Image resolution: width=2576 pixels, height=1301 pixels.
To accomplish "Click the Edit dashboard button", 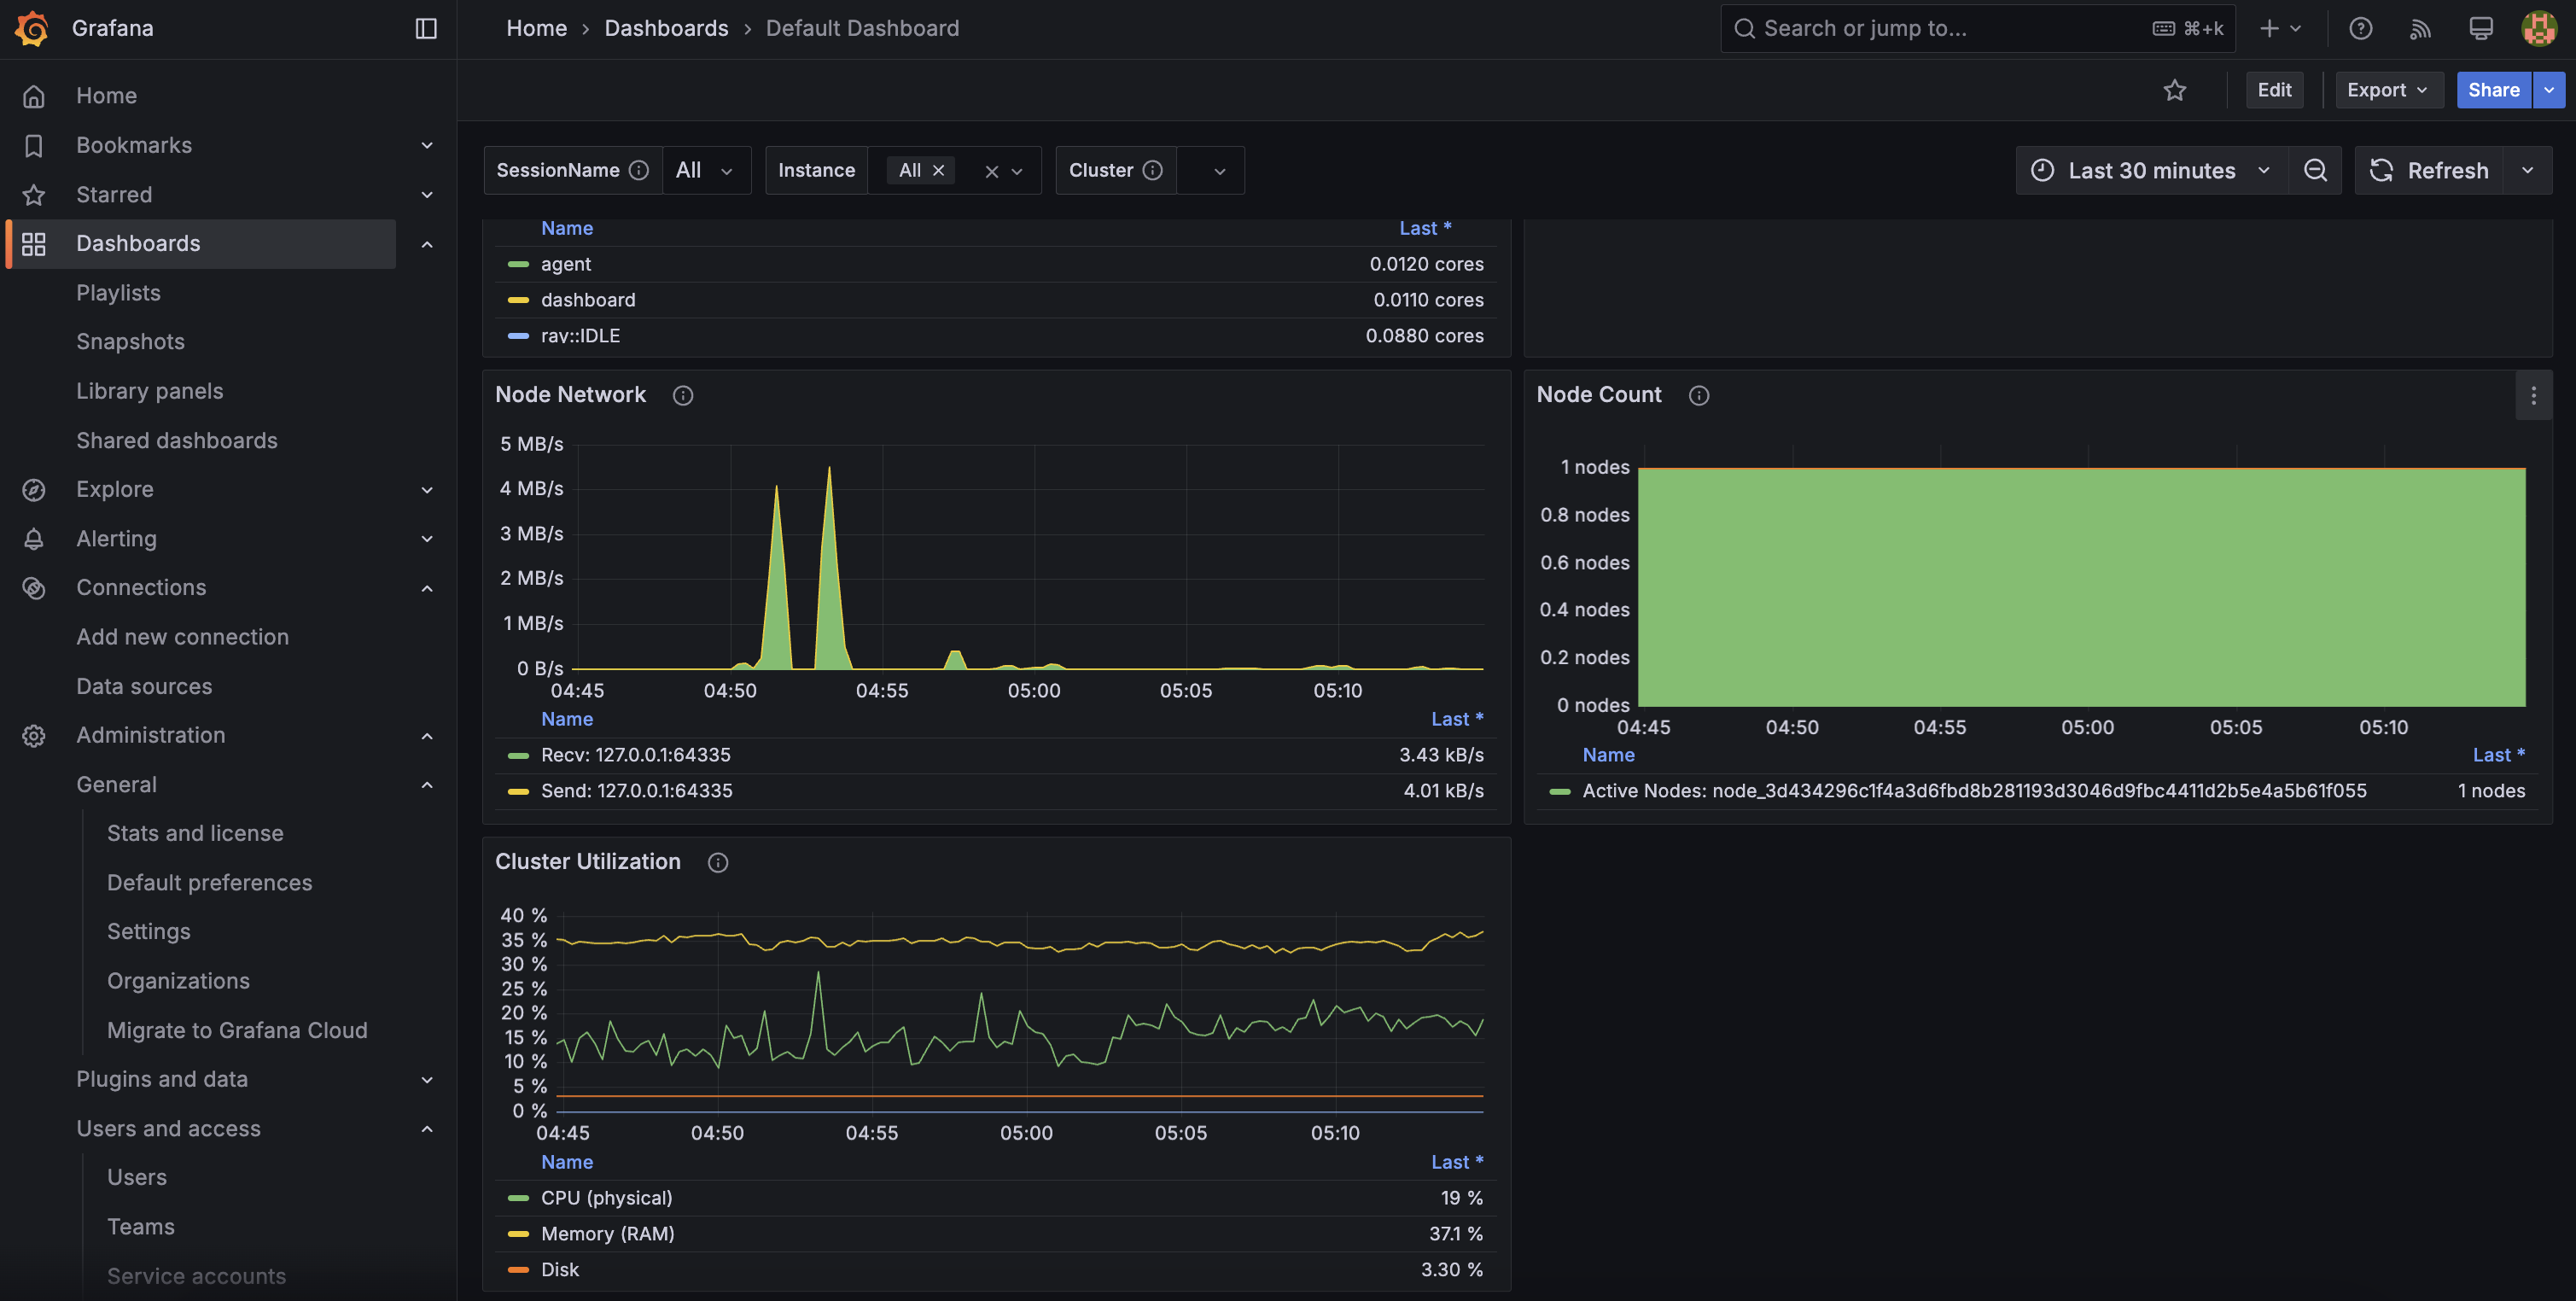I will (x=2274, y=90).
